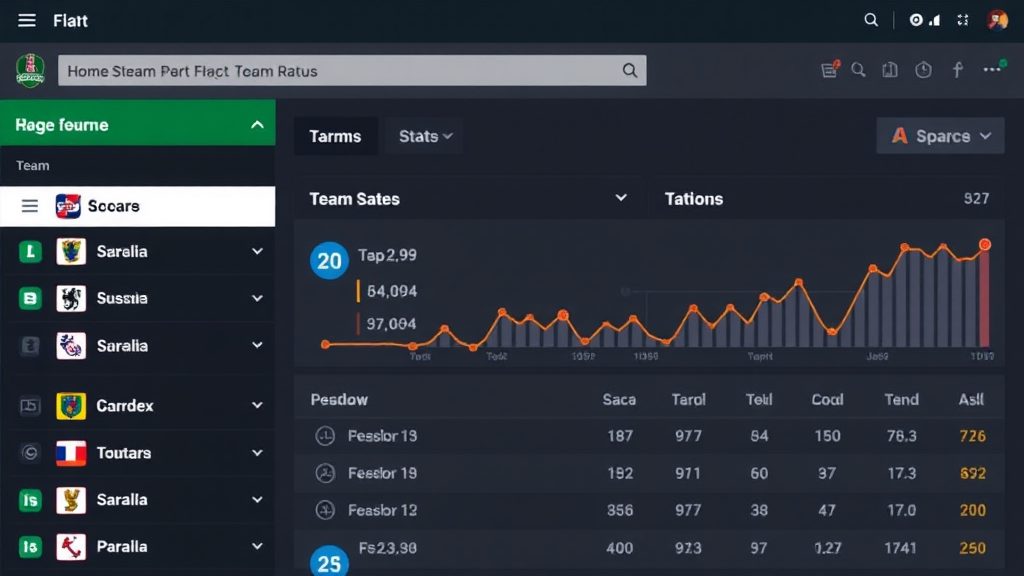
Task: Click the green team logo beside search field
Action: [x=30, y=71]
